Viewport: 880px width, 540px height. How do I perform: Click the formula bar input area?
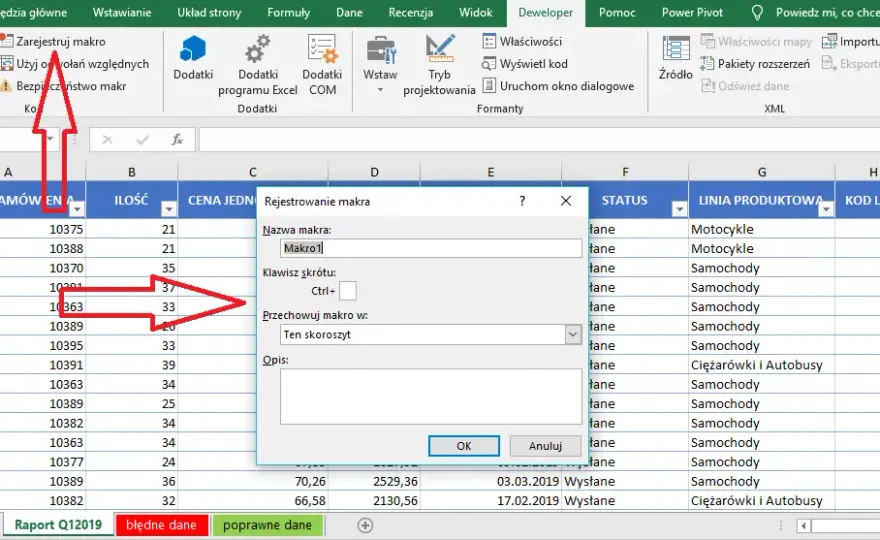(539, 140)
